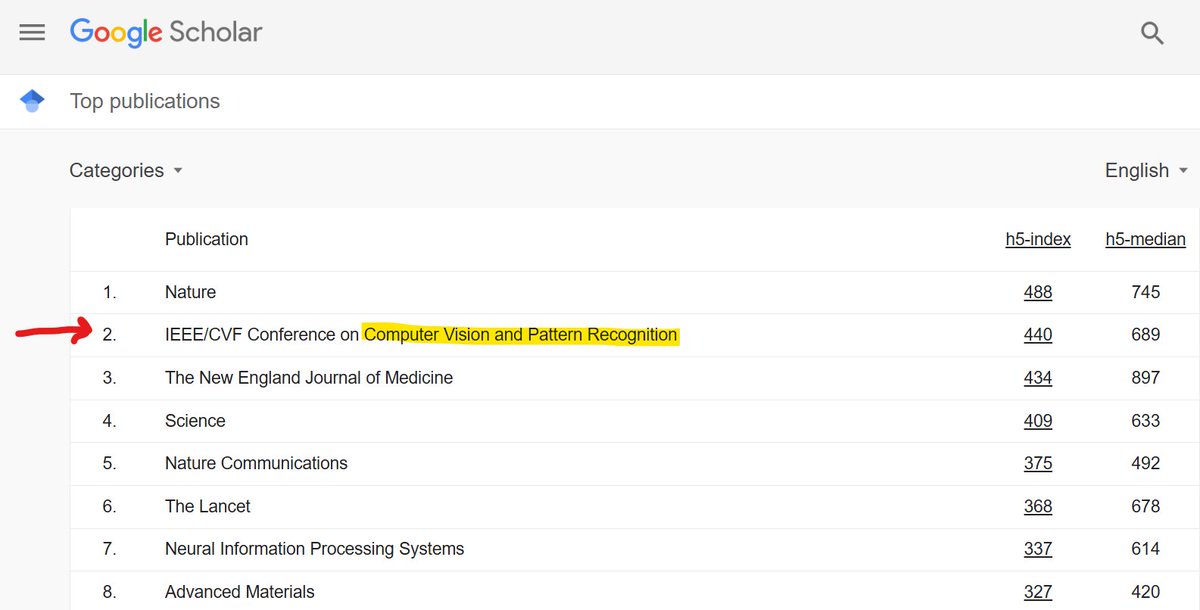Click the Google Scholar logo
This screenshot has height=610, width=1200.
[x=166, y=32]
